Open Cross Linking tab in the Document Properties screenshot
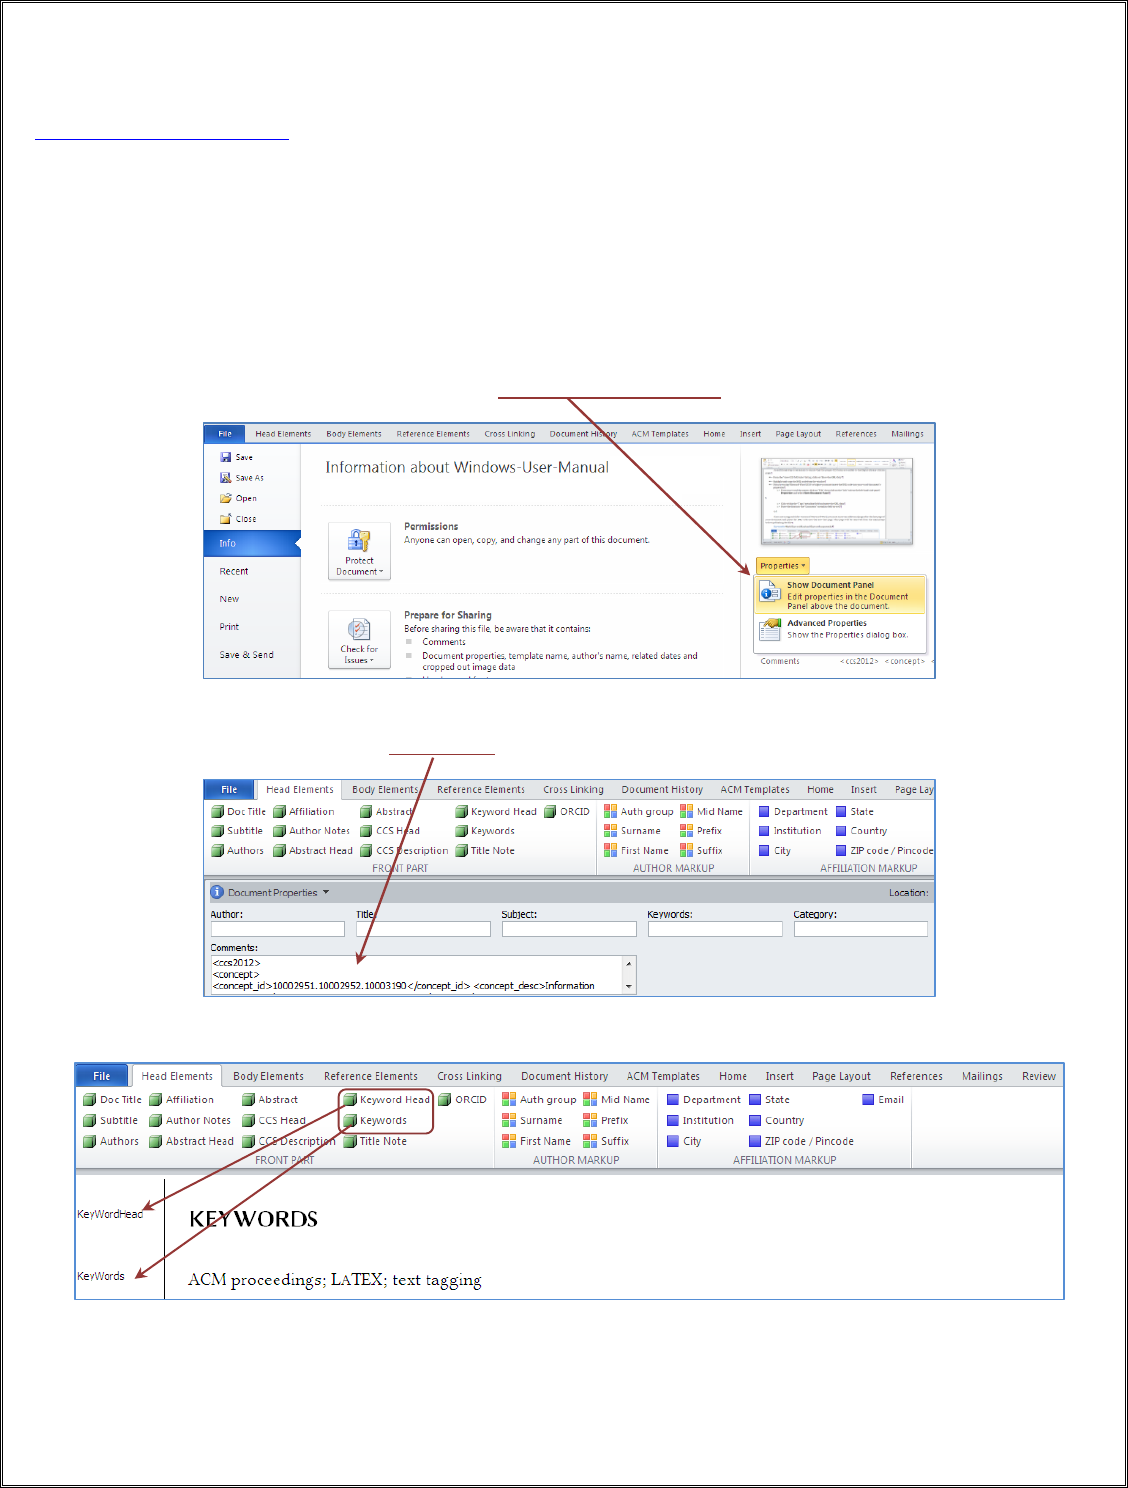Viewport: 1128px width, 1488px height. click(x=574, y=790)
